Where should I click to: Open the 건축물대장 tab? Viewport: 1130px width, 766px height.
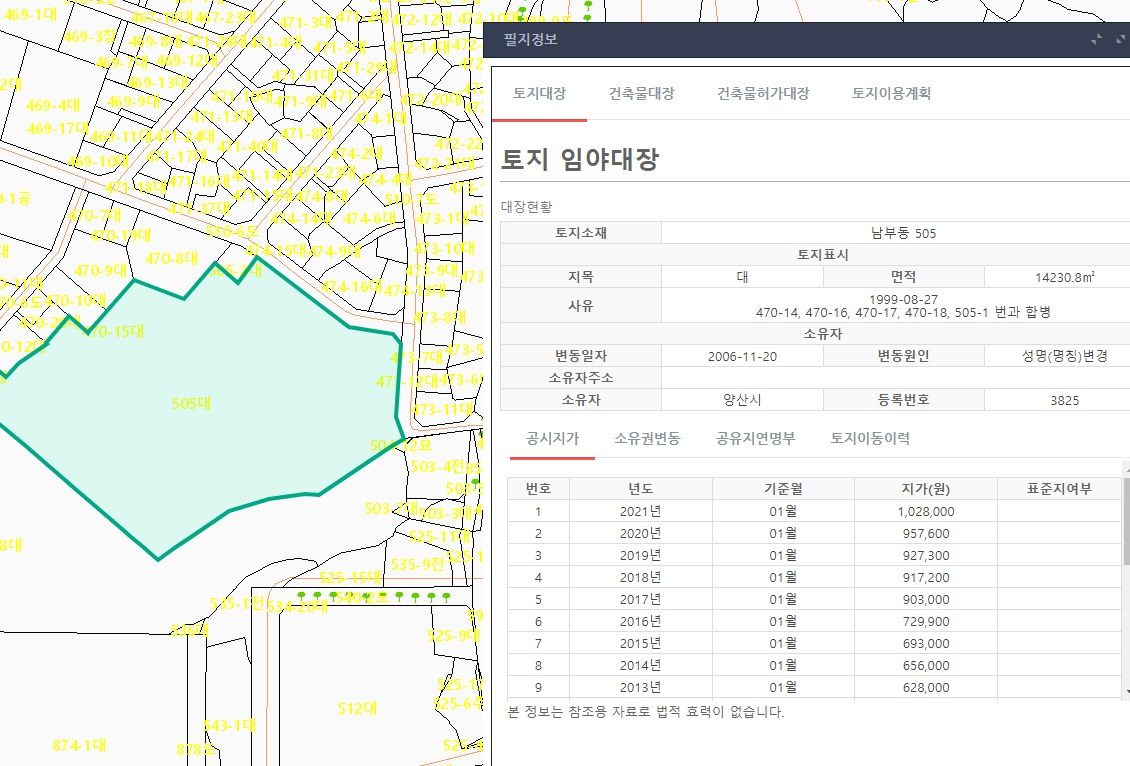(x=641, y=93)
